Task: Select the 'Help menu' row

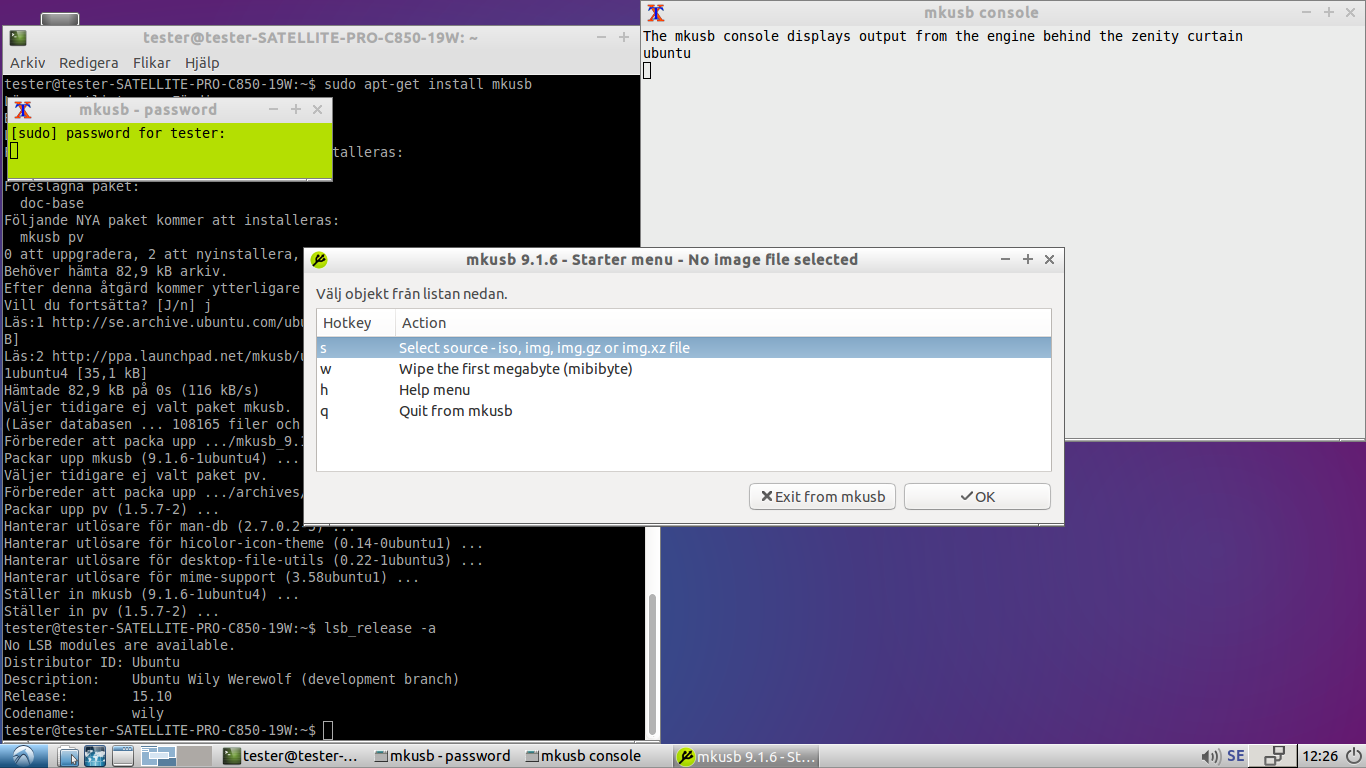Action: (684, 390)
